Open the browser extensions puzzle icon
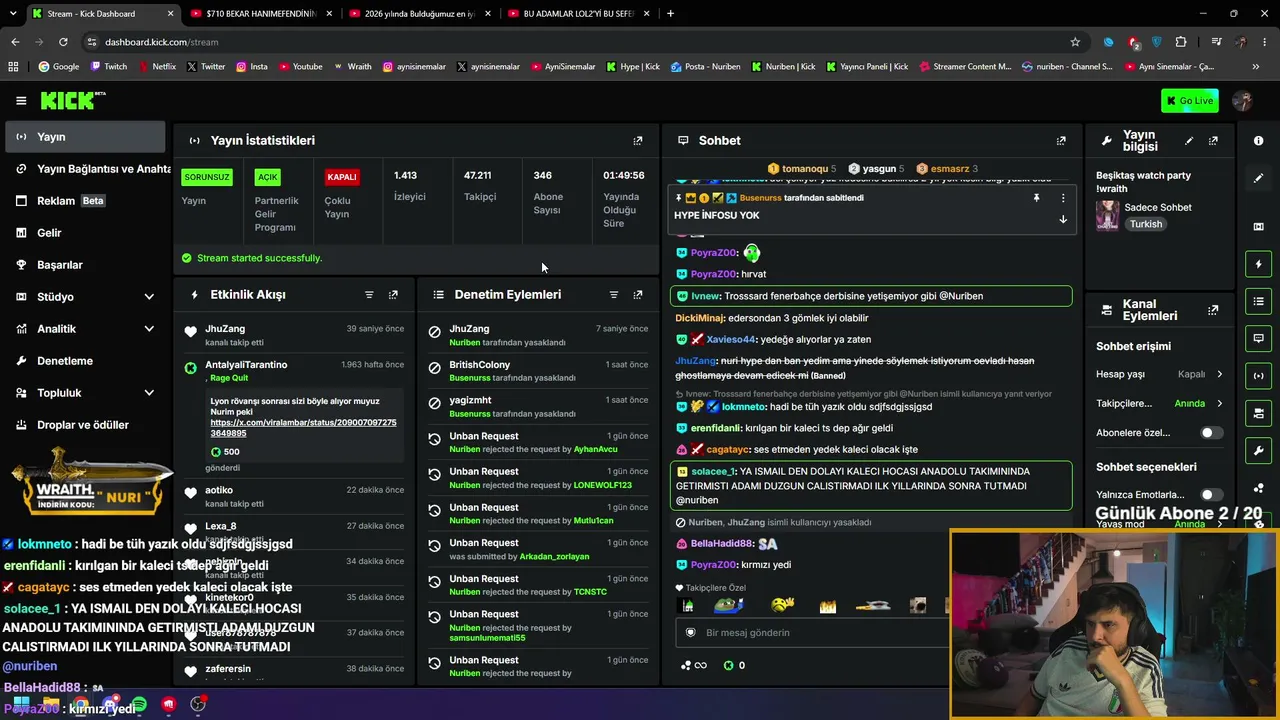 tap(1181, 42)
